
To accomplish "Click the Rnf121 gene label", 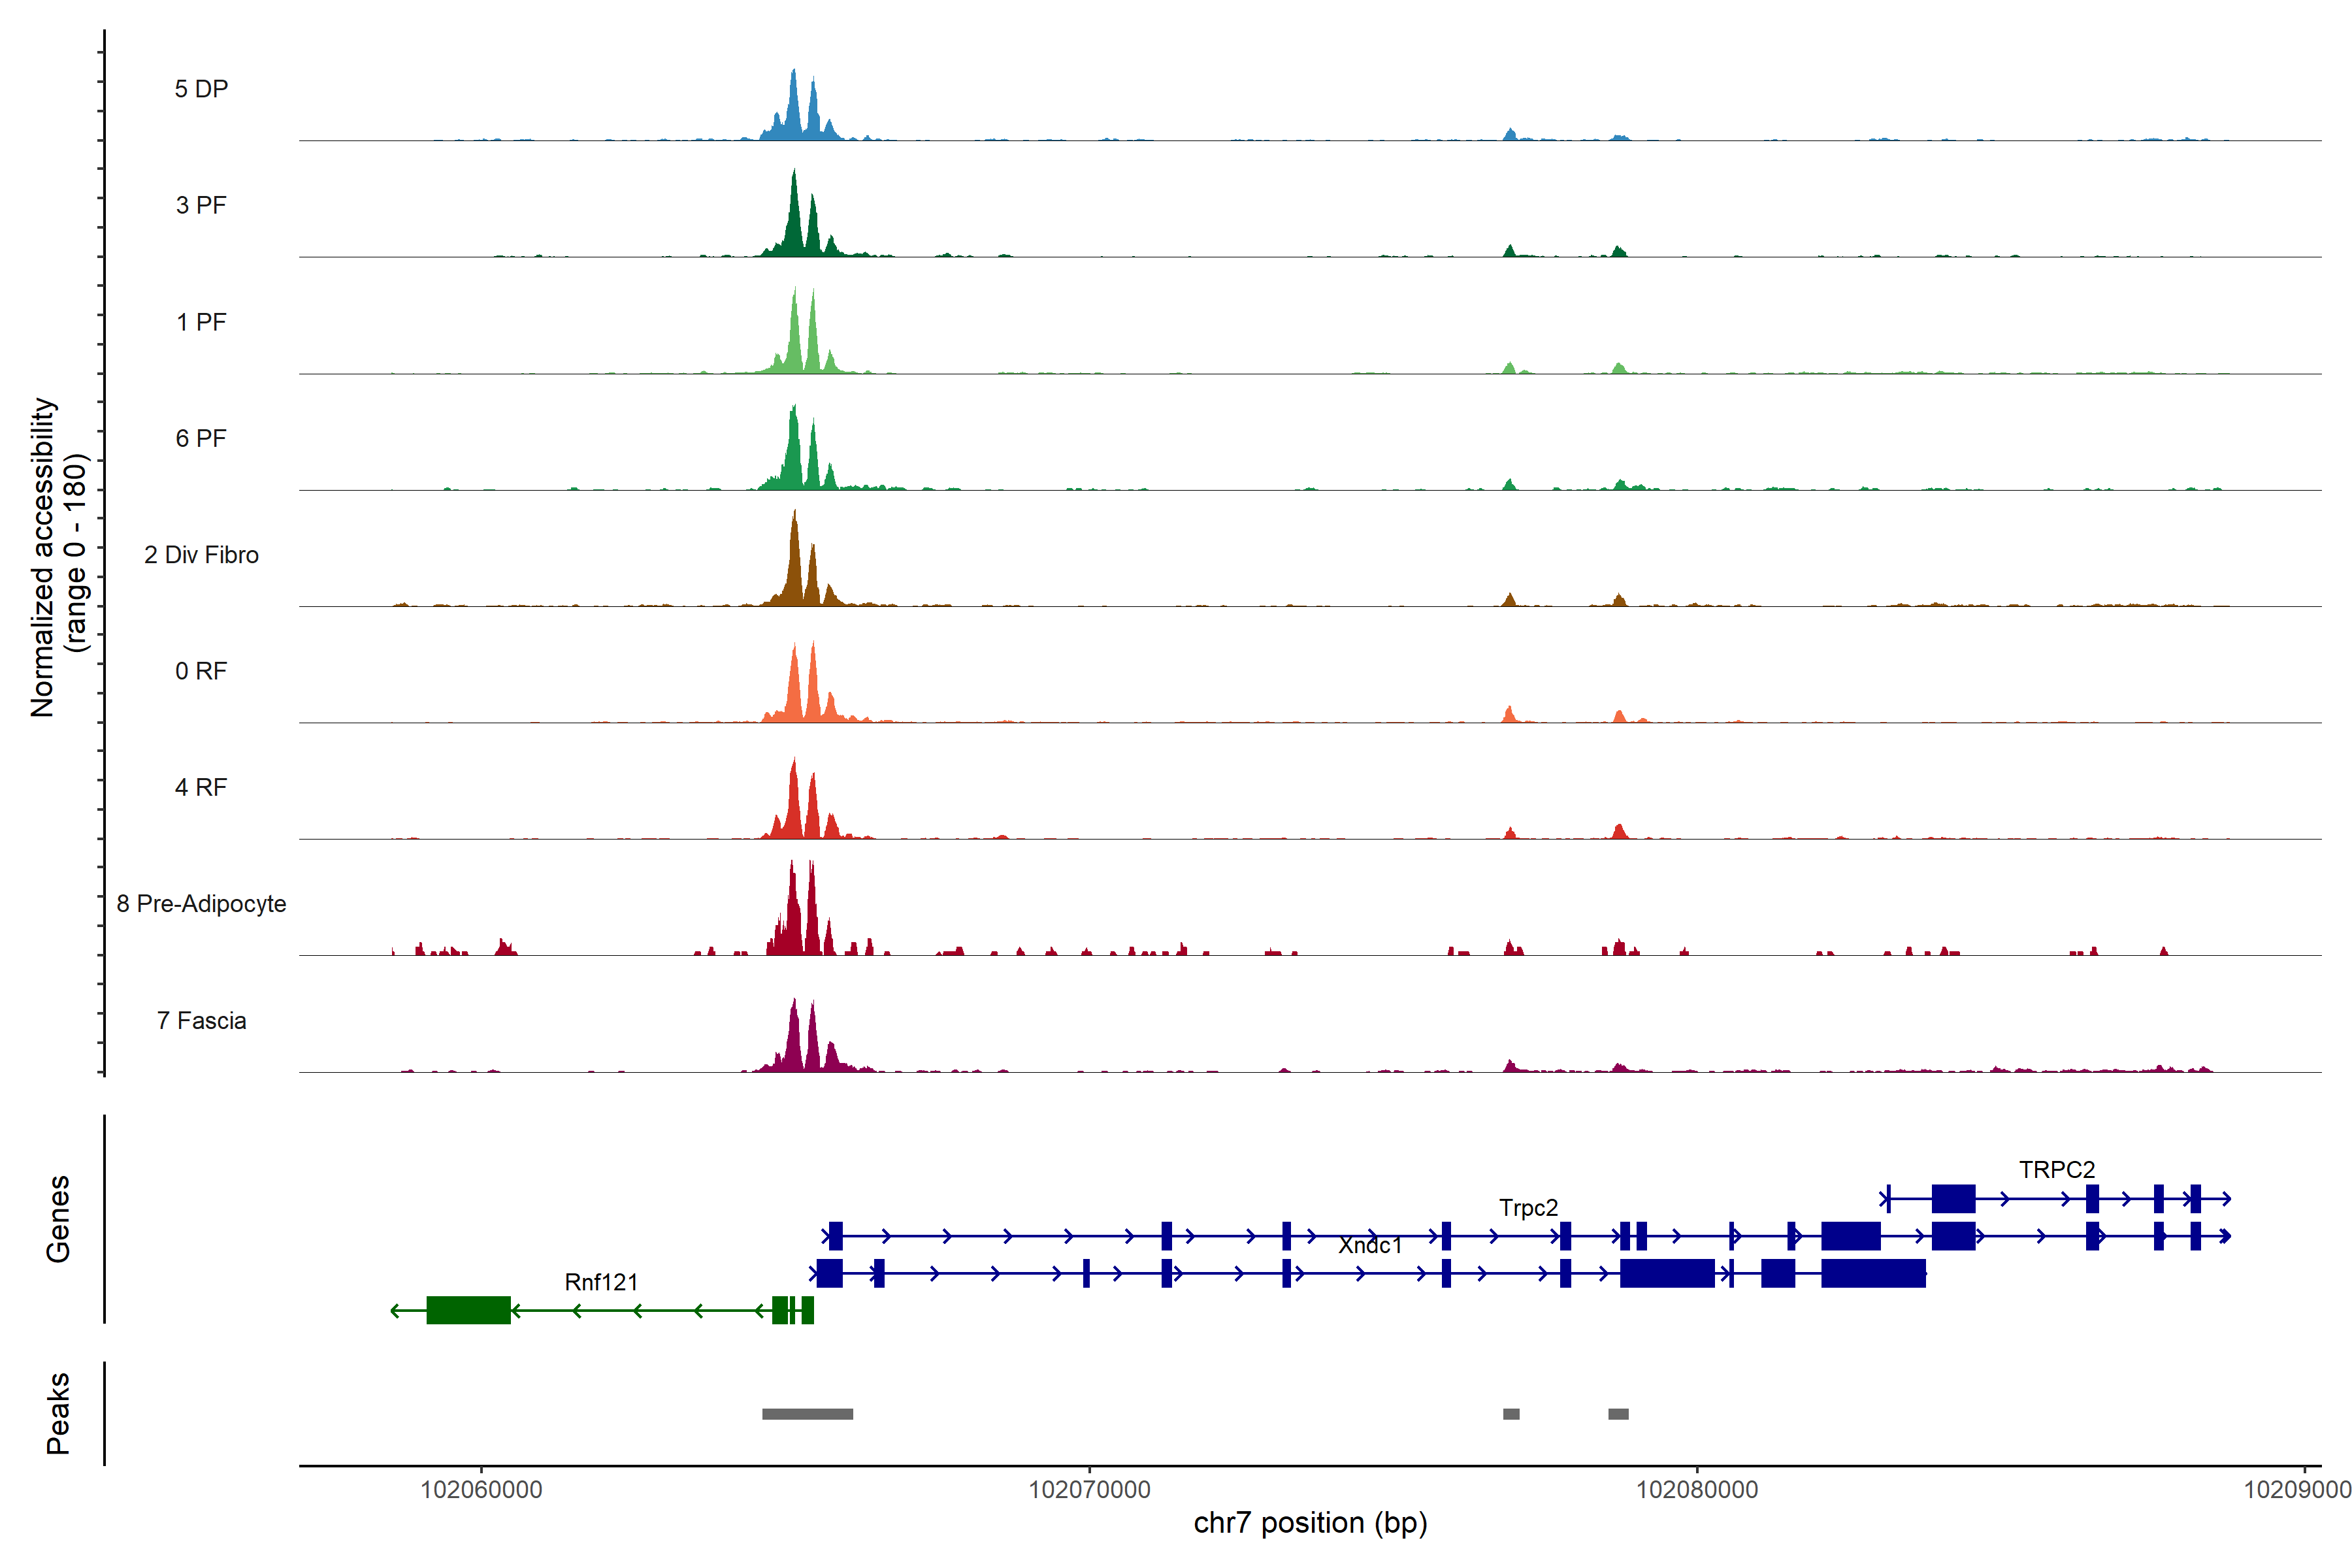I will pos(601,1282).
